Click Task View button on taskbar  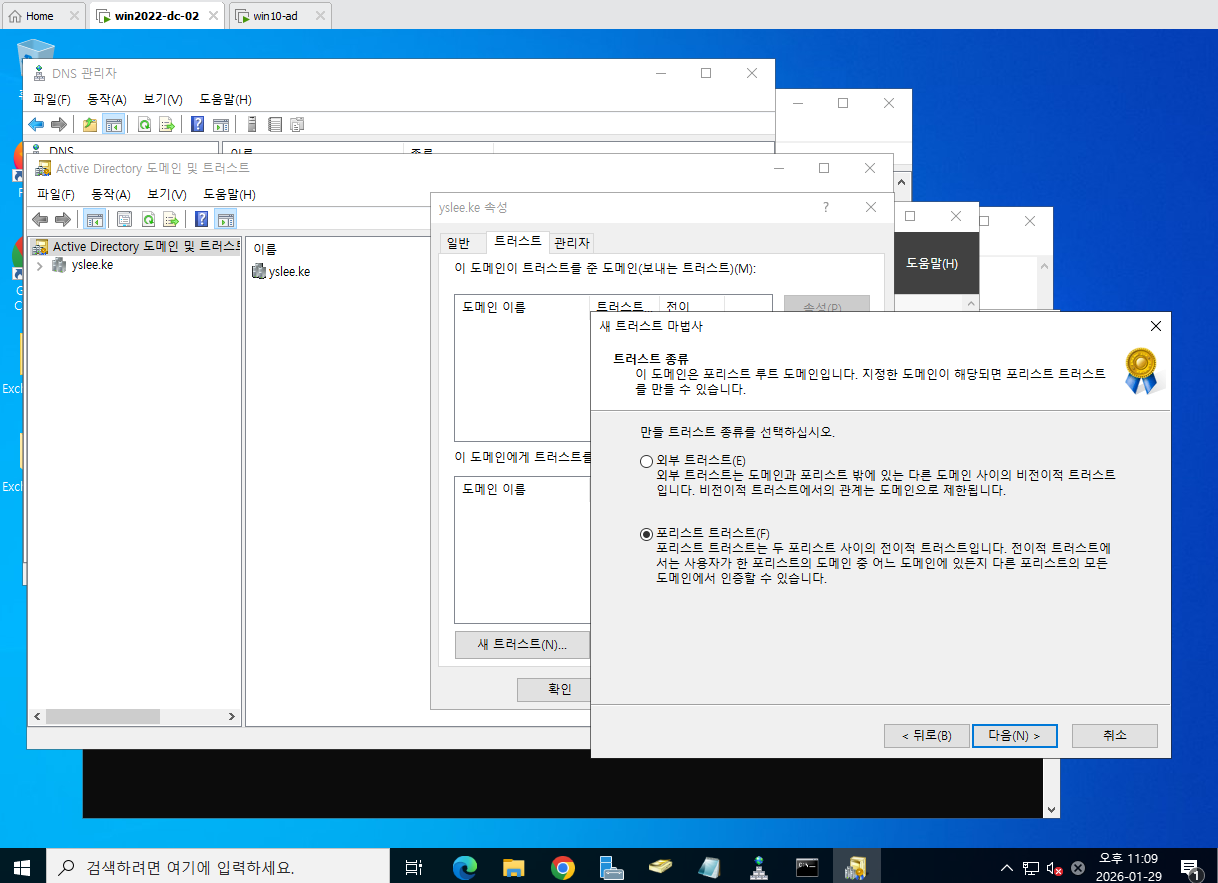tap(415, 867)
